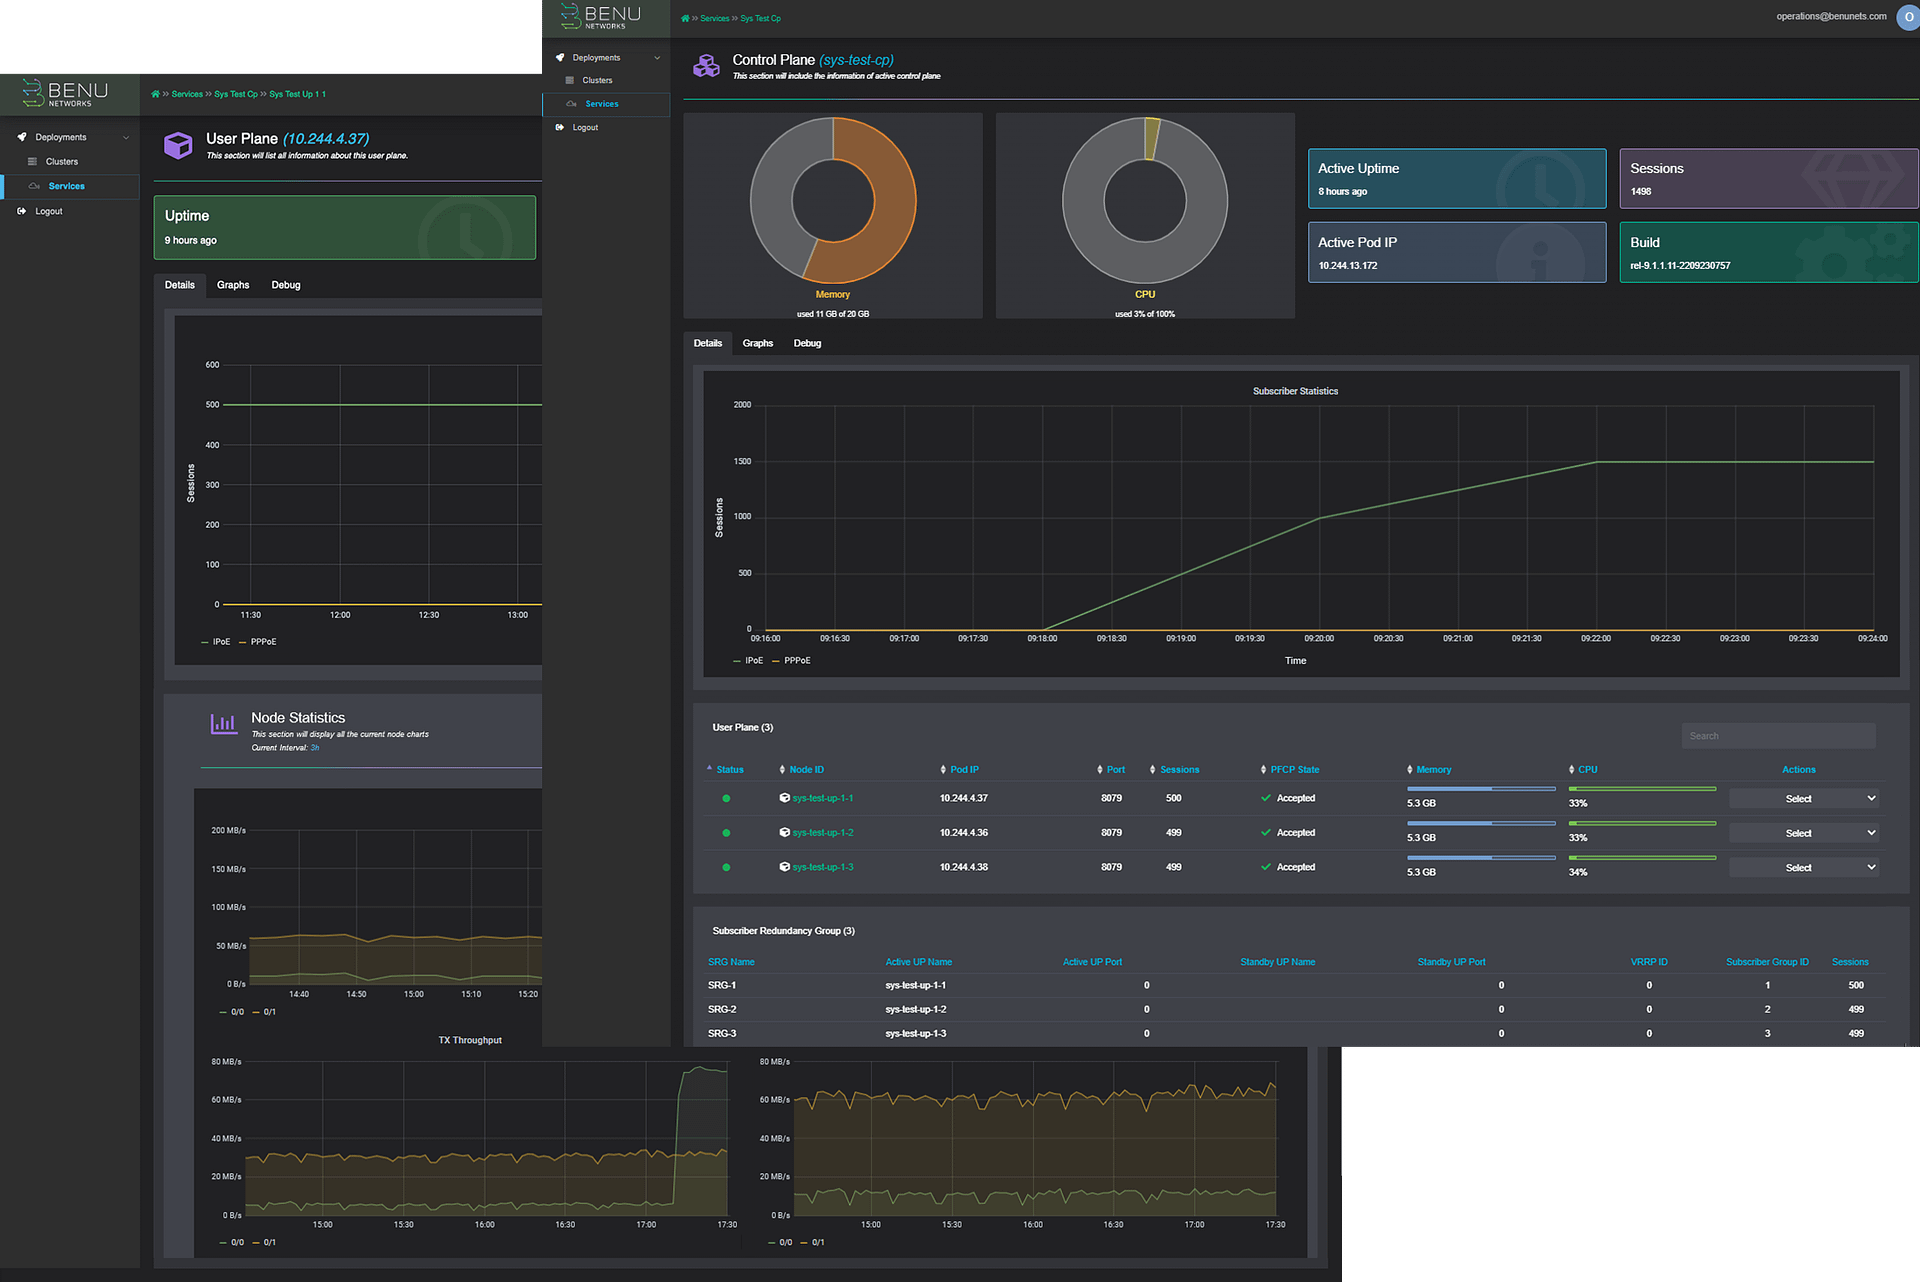
Task: Click the home icon in Control Plane breadcrumb
Action: (685, 19)
